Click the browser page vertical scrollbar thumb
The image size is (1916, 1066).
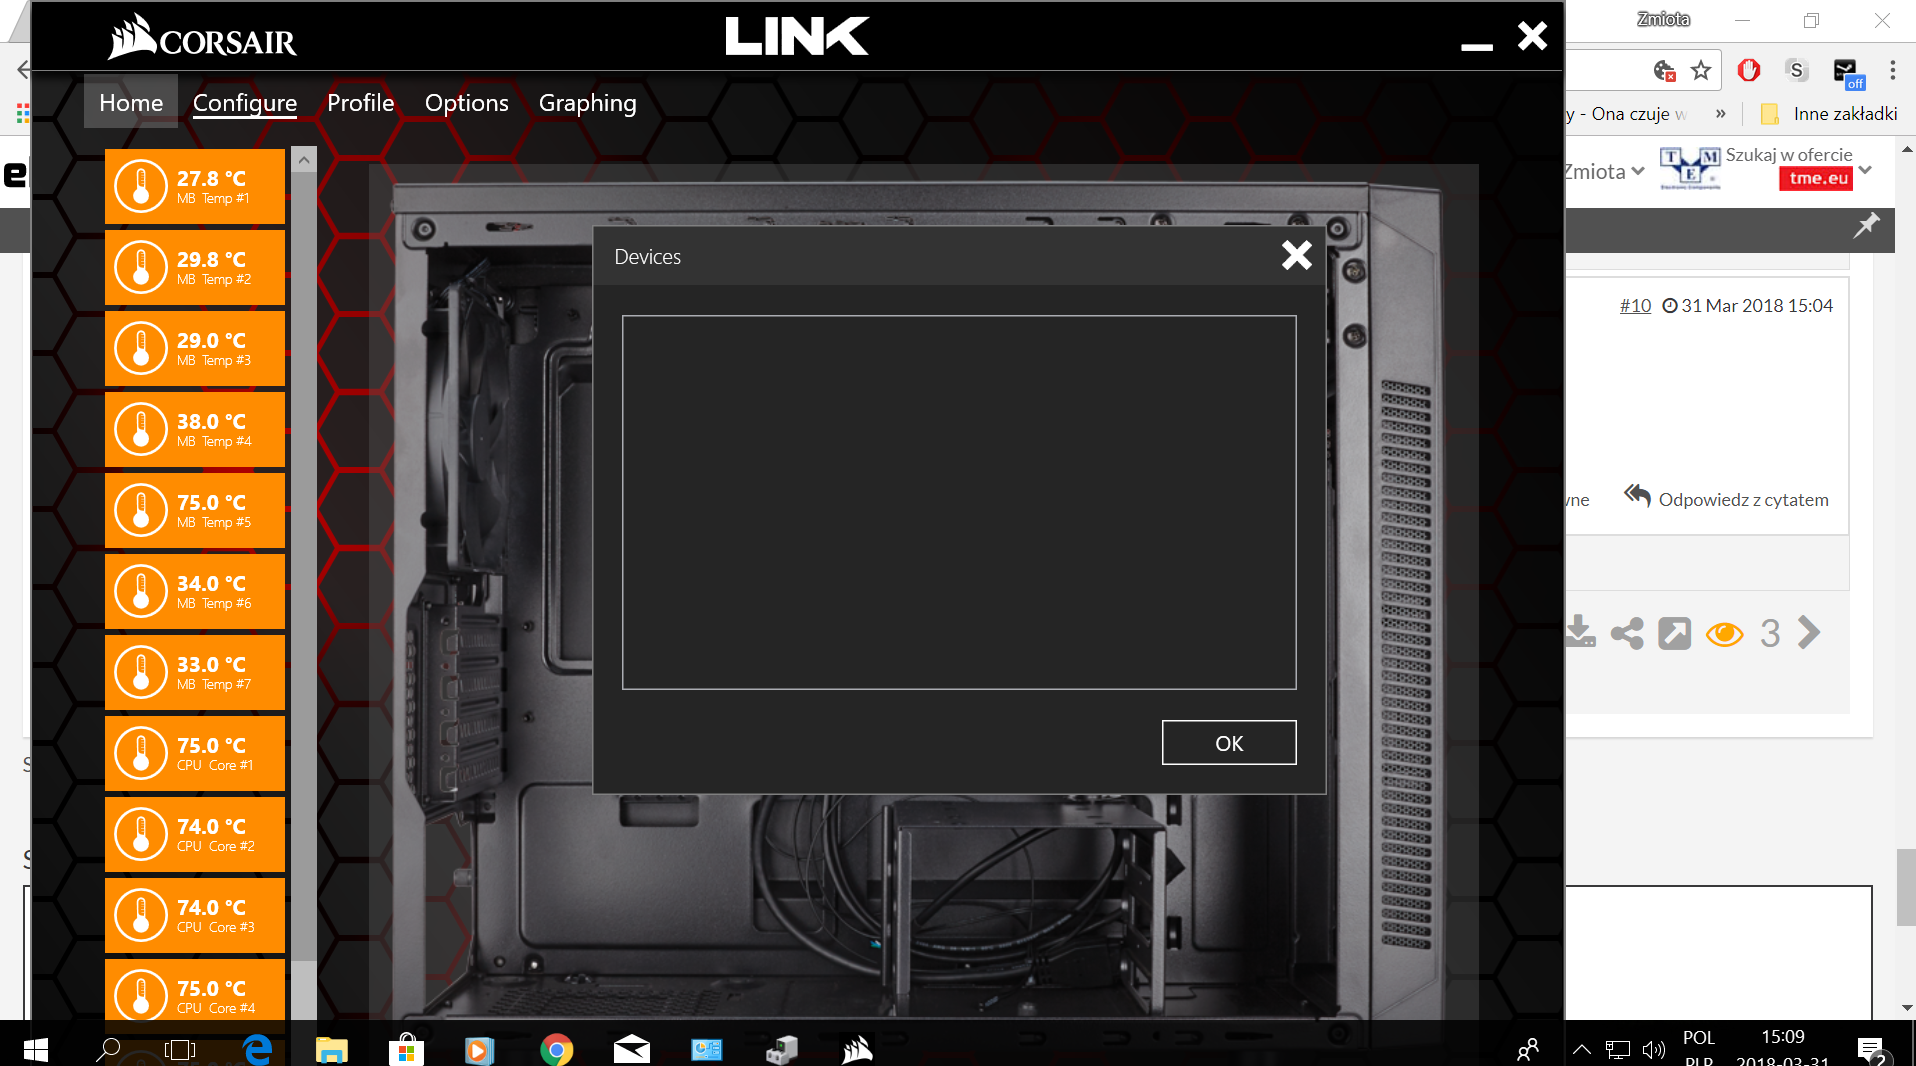(x=1906, y=887)
